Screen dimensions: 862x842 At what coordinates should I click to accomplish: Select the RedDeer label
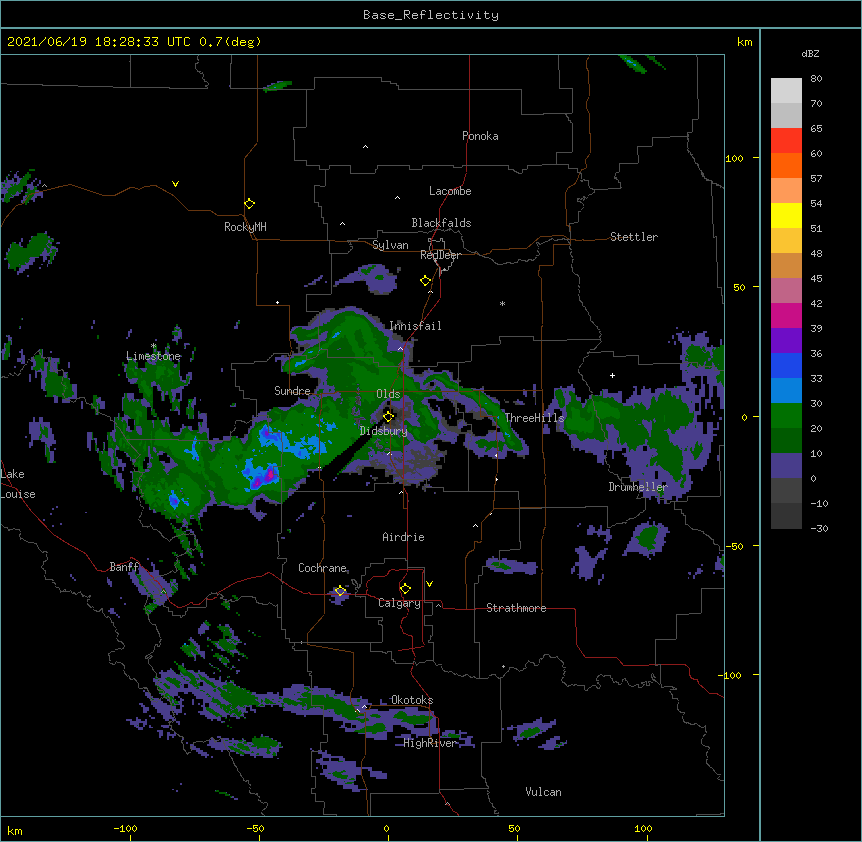[x=440, y=255]
